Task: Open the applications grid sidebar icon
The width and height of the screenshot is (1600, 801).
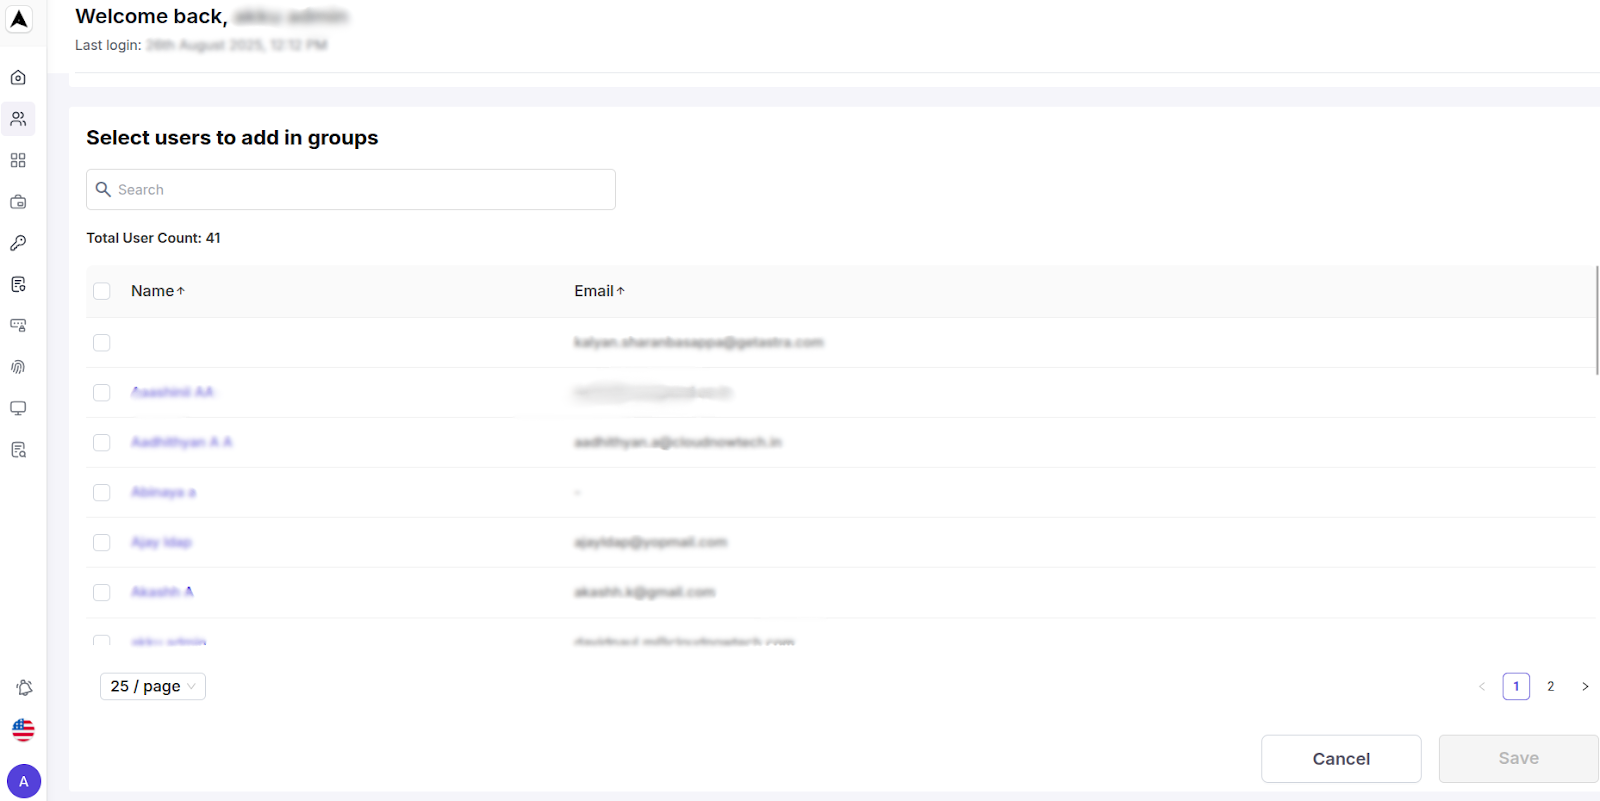Action: point(18,160)
